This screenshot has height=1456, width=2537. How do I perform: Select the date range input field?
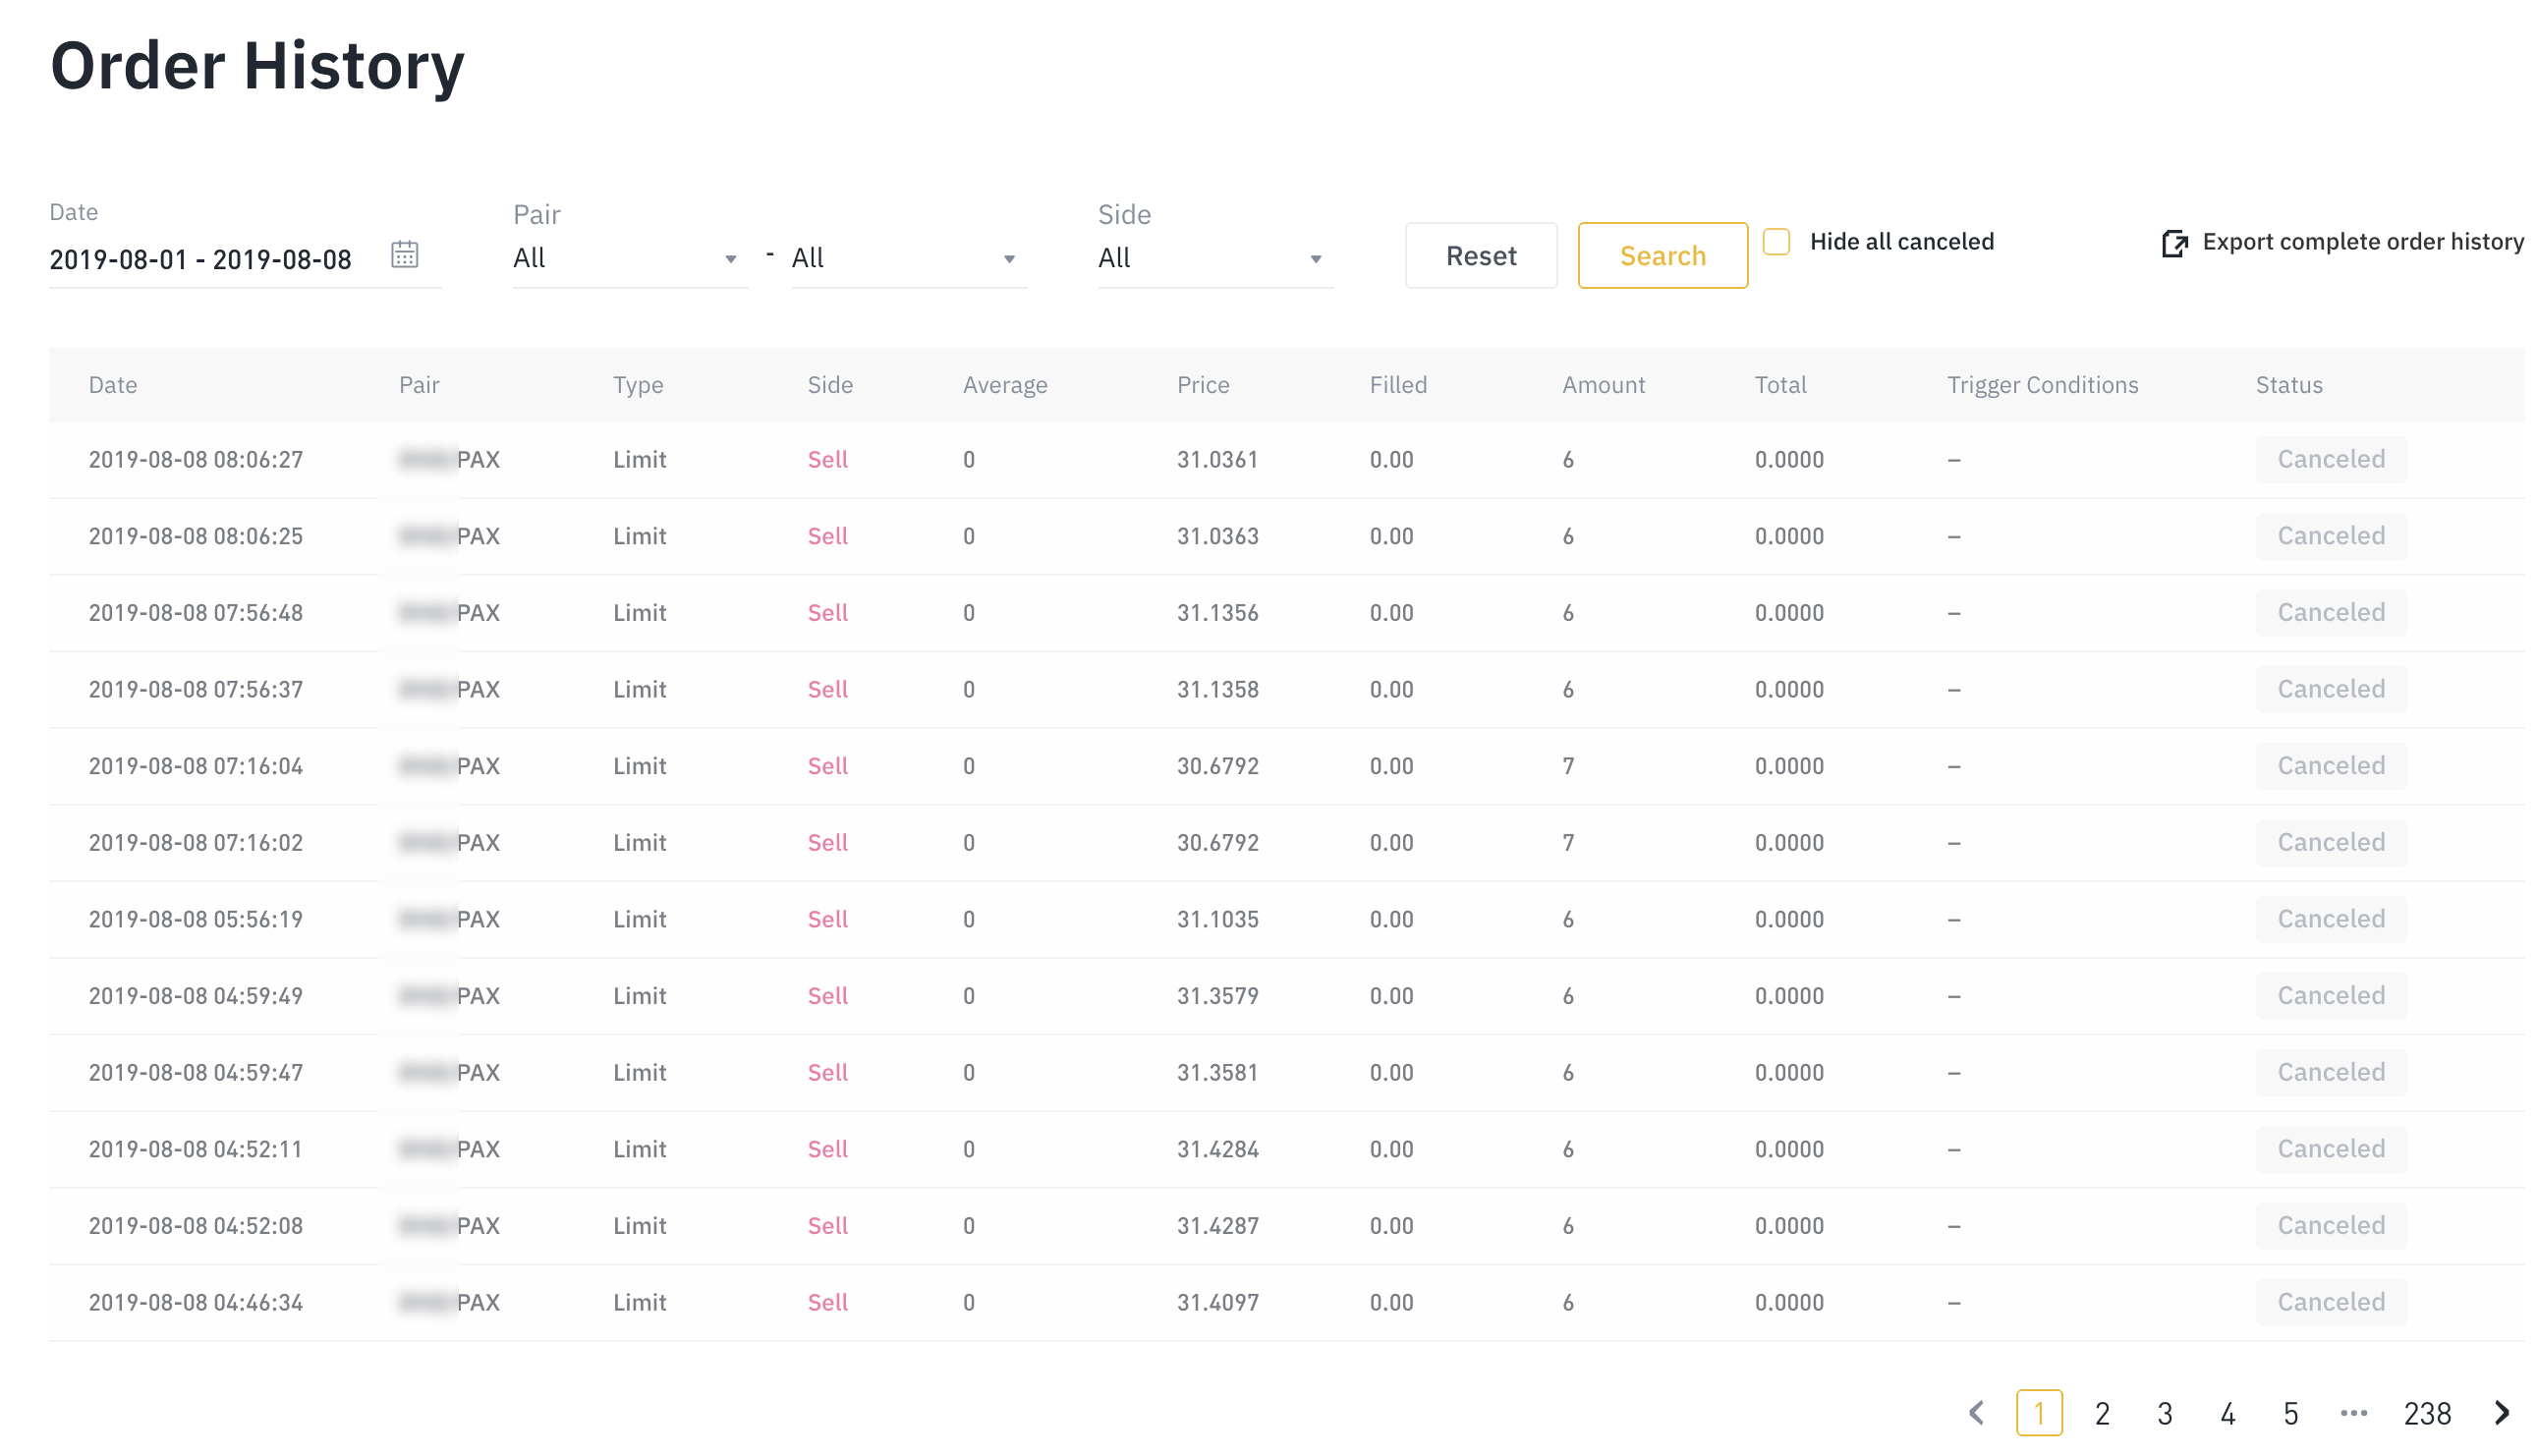click(200, 258)
